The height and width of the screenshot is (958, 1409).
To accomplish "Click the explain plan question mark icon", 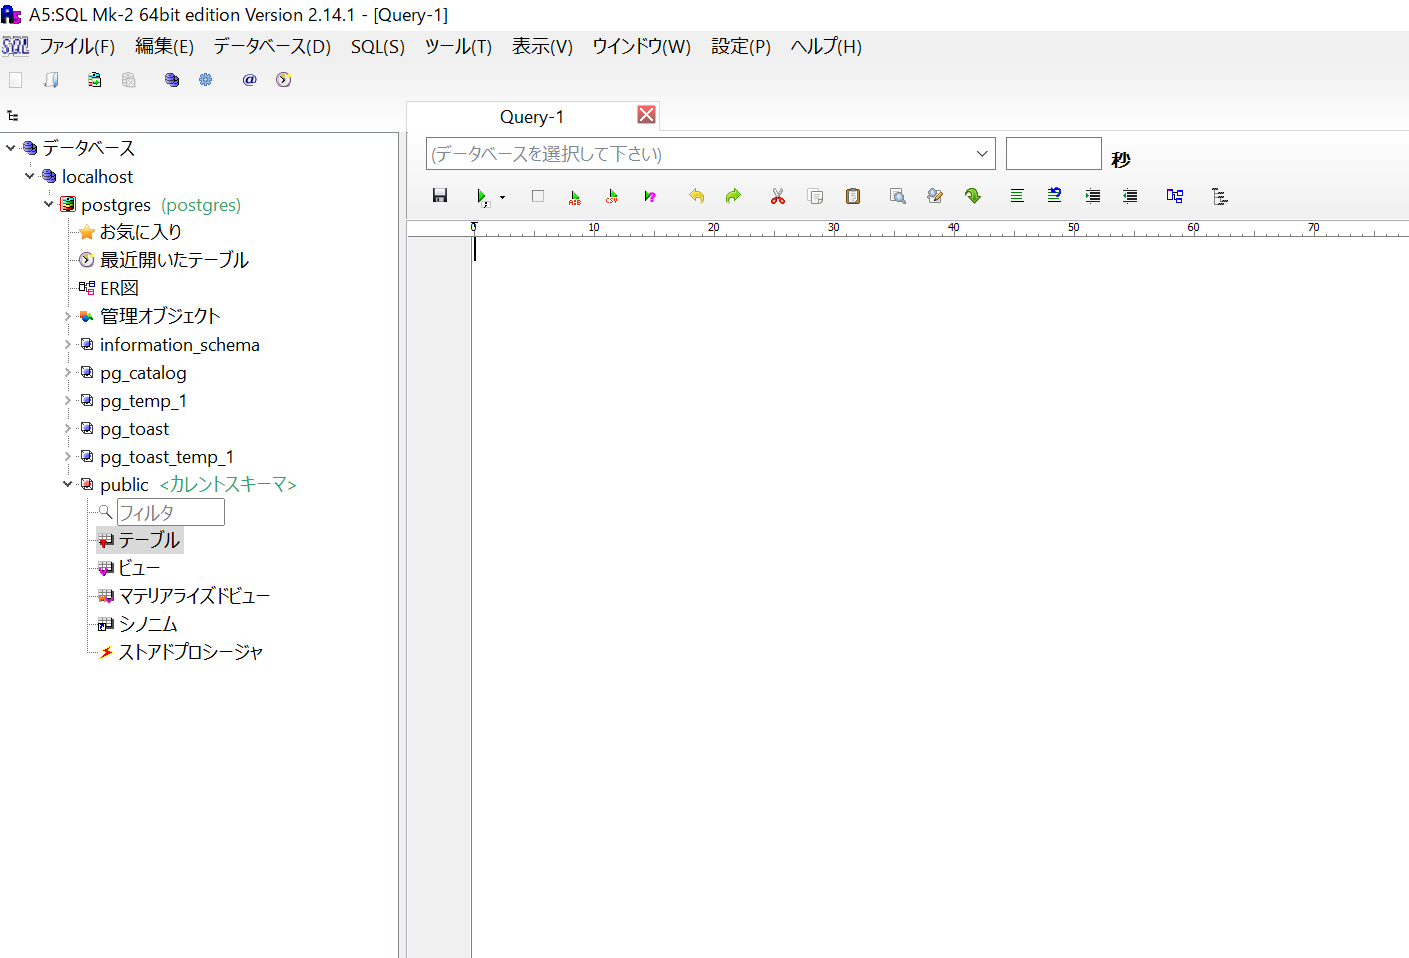I will [x=650, y=197].
